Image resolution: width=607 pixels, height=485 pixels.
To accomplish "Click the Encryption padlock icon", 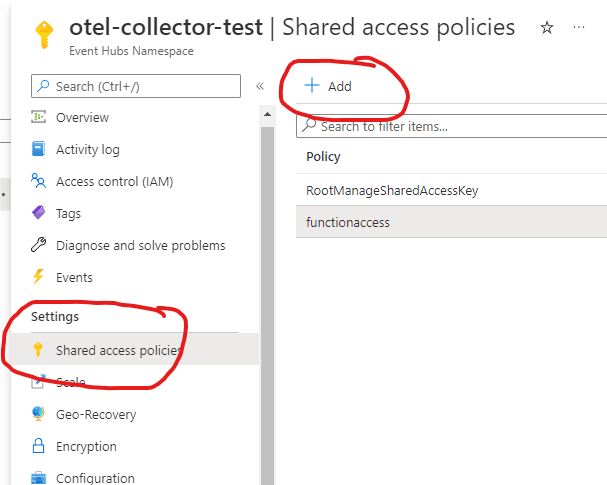I will [39, 446].
